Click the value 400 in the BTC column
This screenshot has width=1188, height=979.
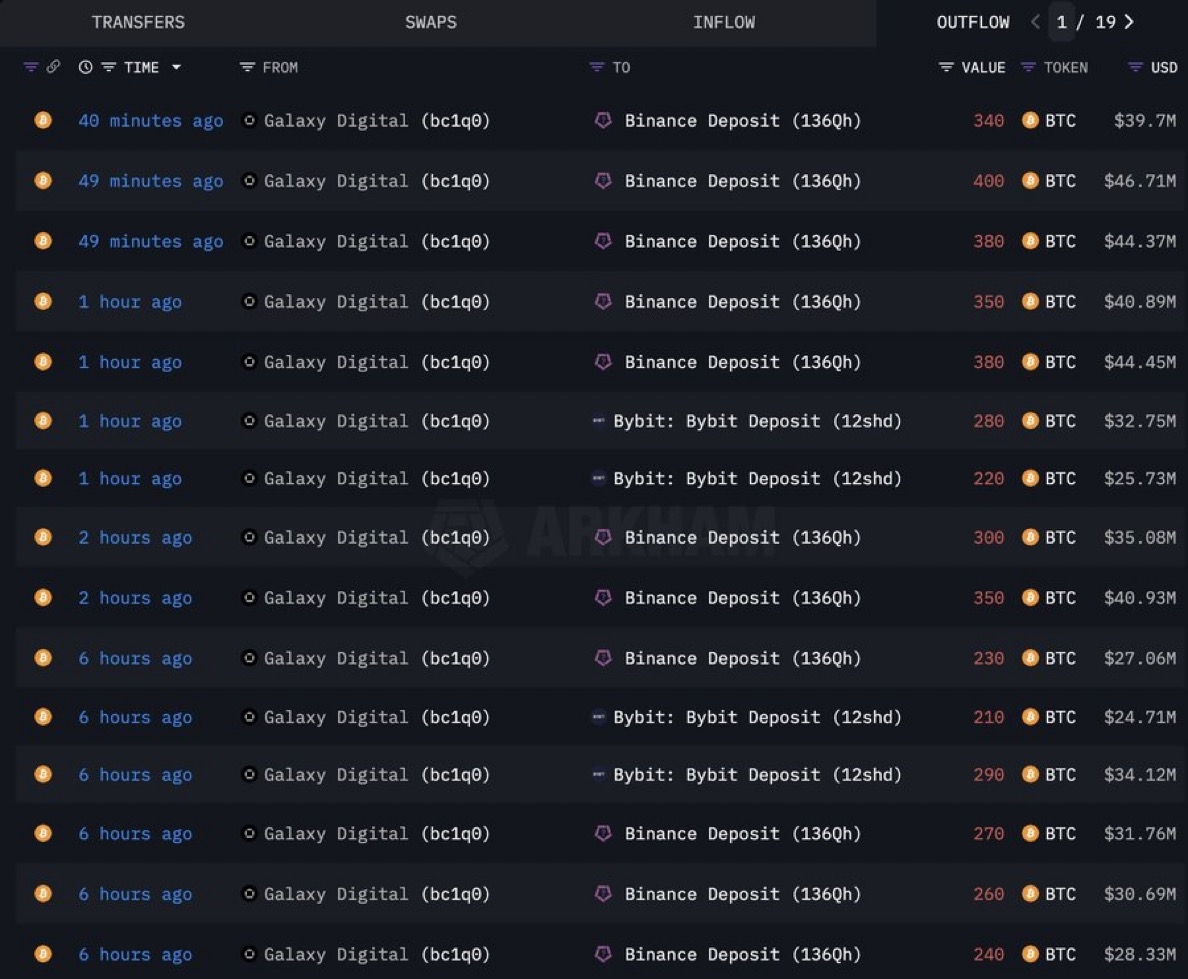(989, 181)
